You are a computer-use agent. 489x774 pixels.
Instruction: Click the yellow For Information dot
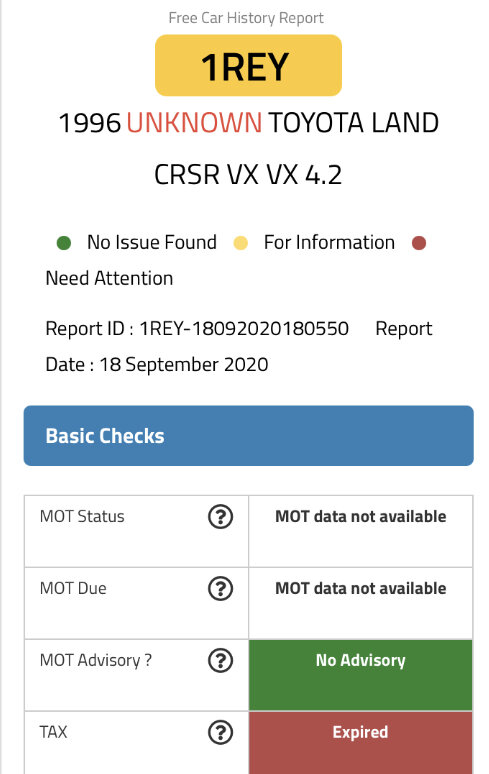point(240,243)
